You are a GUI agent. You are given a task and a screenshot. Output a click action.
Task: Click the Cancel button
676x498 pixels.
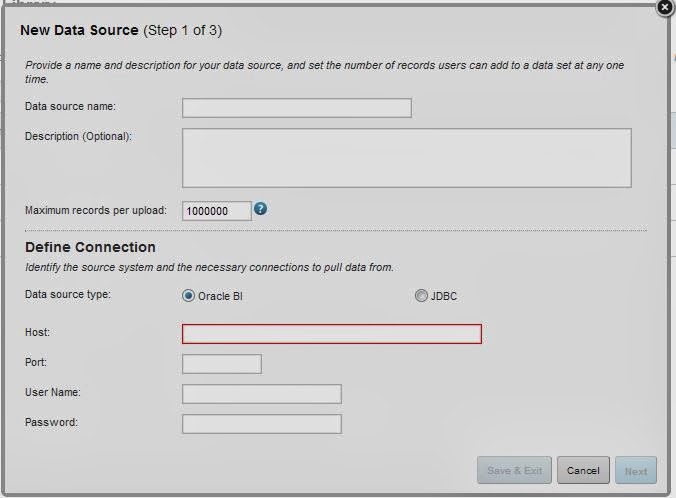pos(583,470)
